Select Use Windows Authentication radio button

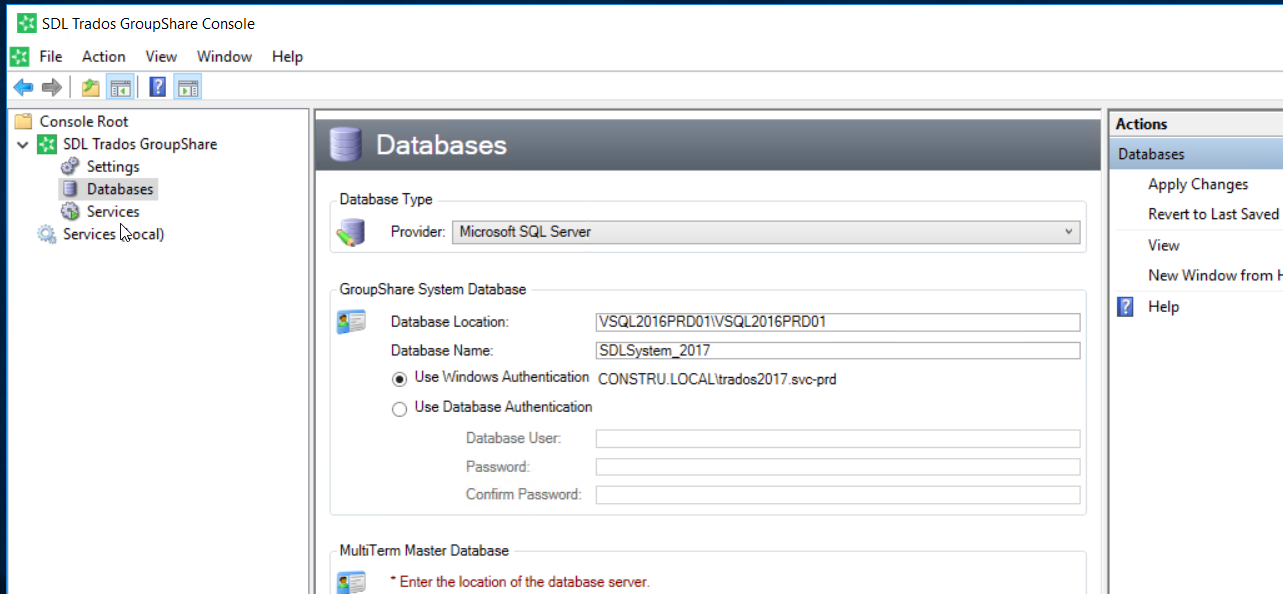pos(399,379)
